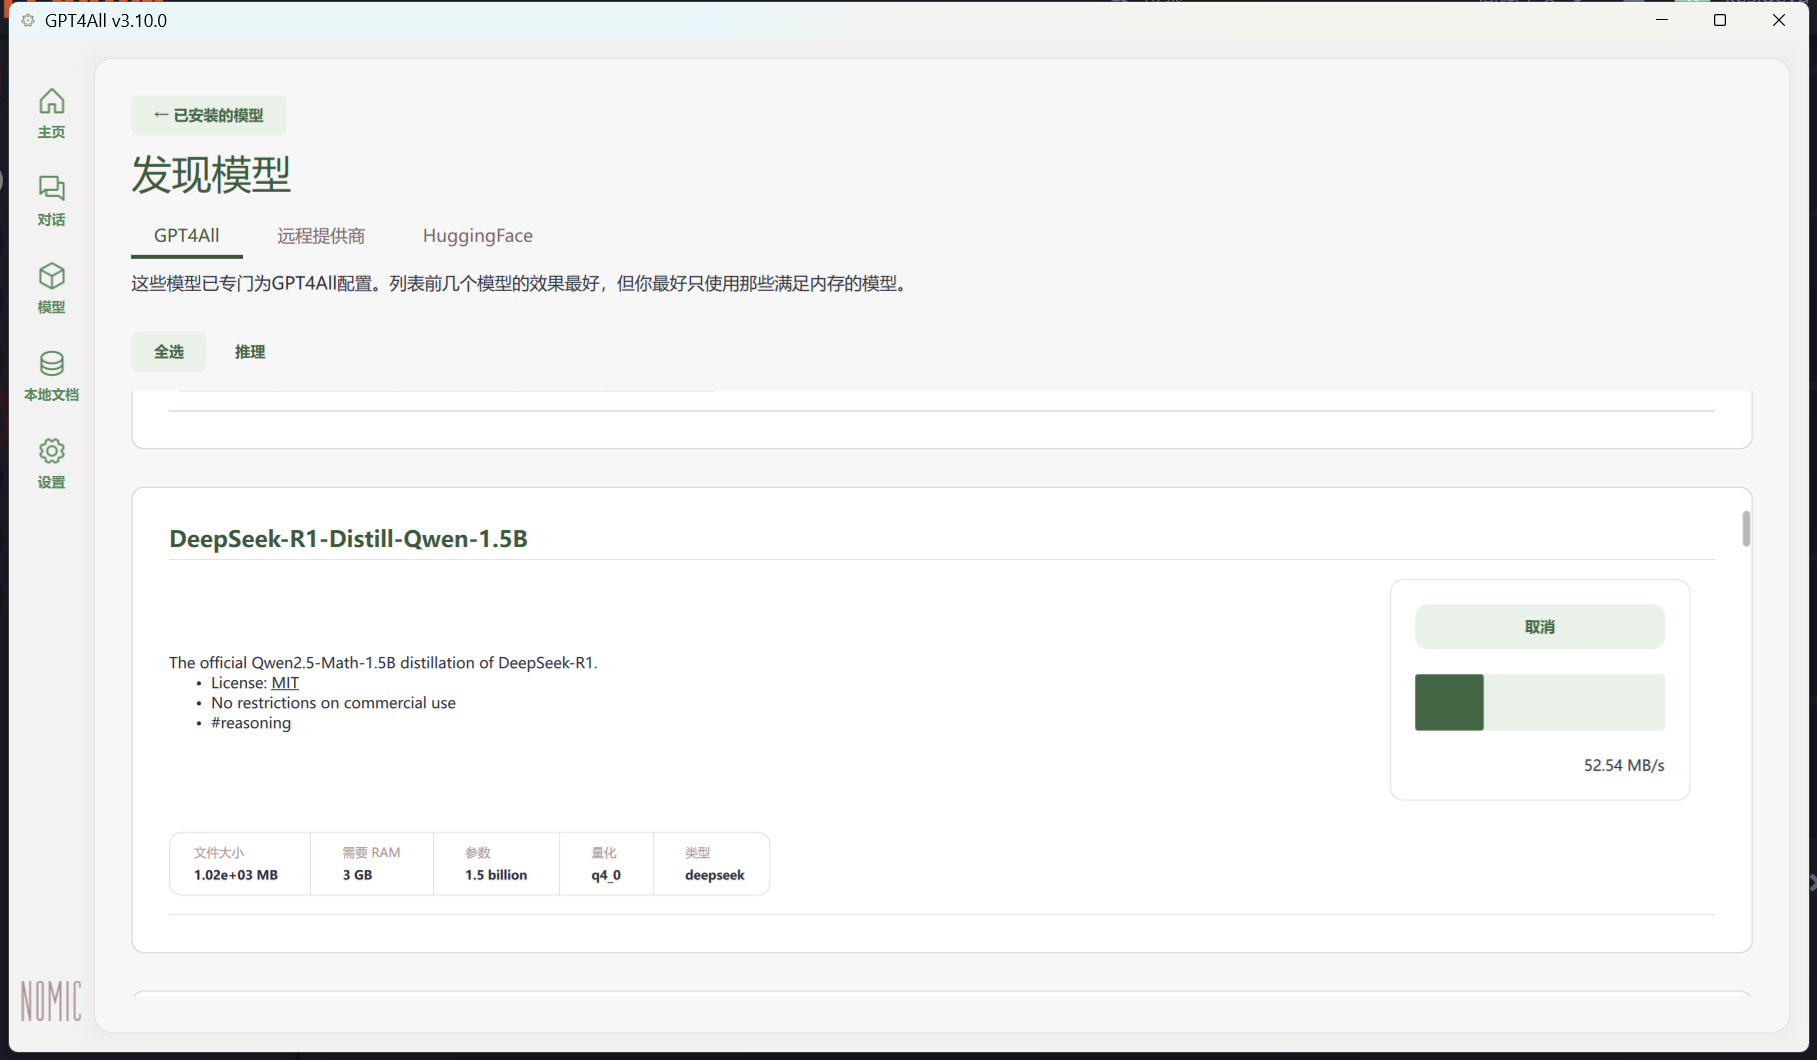Open the Home (主页) sidebar icon
The image size is (1817, 1060).
point(52,113)
